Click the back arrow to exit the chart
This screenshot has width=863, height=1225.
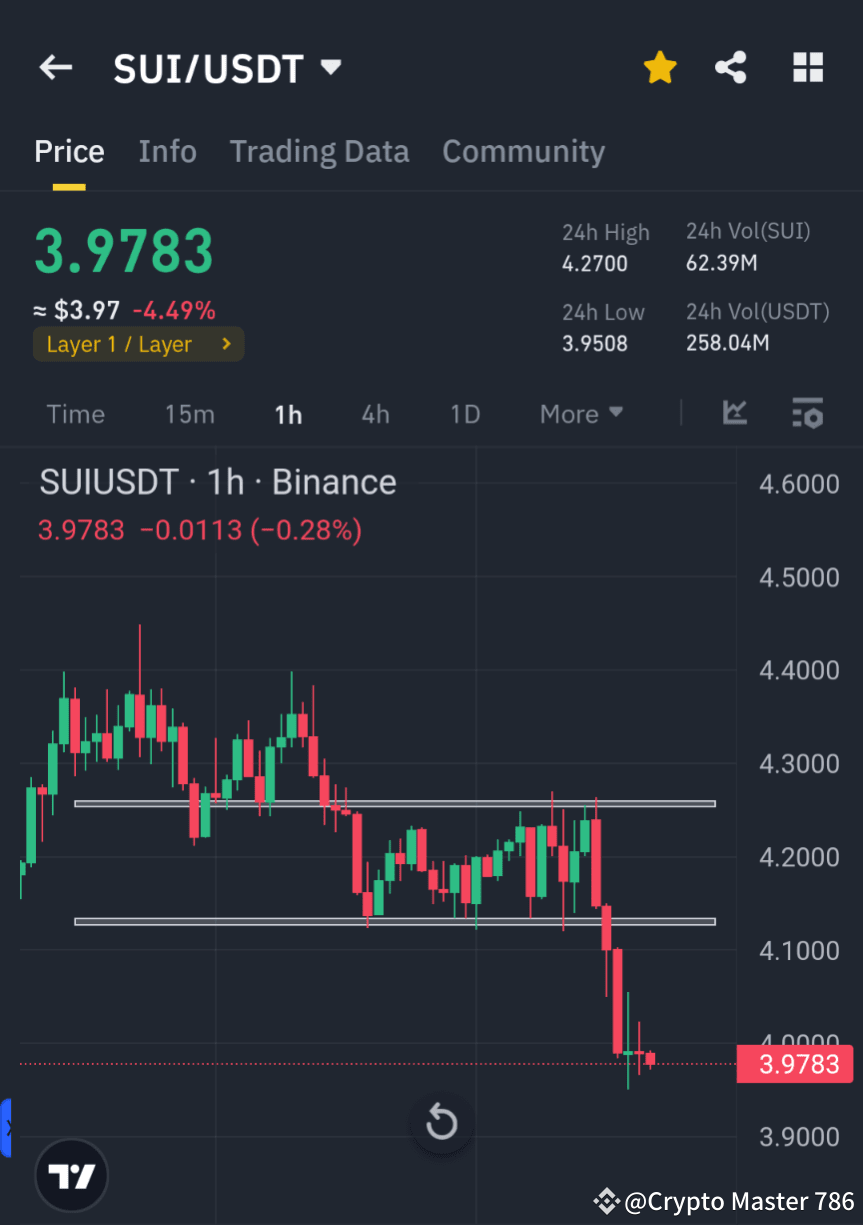click(55, 67)
